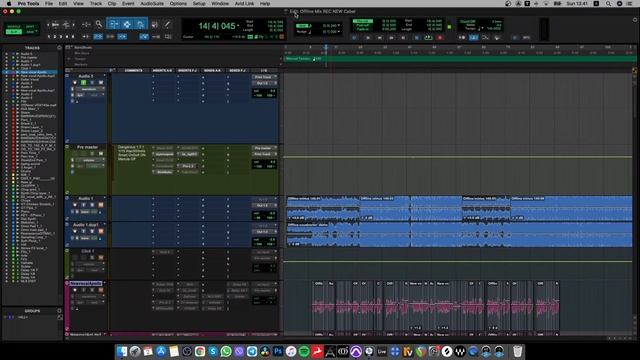Viewport: 640px width, 360px height.
Task: Recall zoom preset 1
Action: click(x=49, y=36)
